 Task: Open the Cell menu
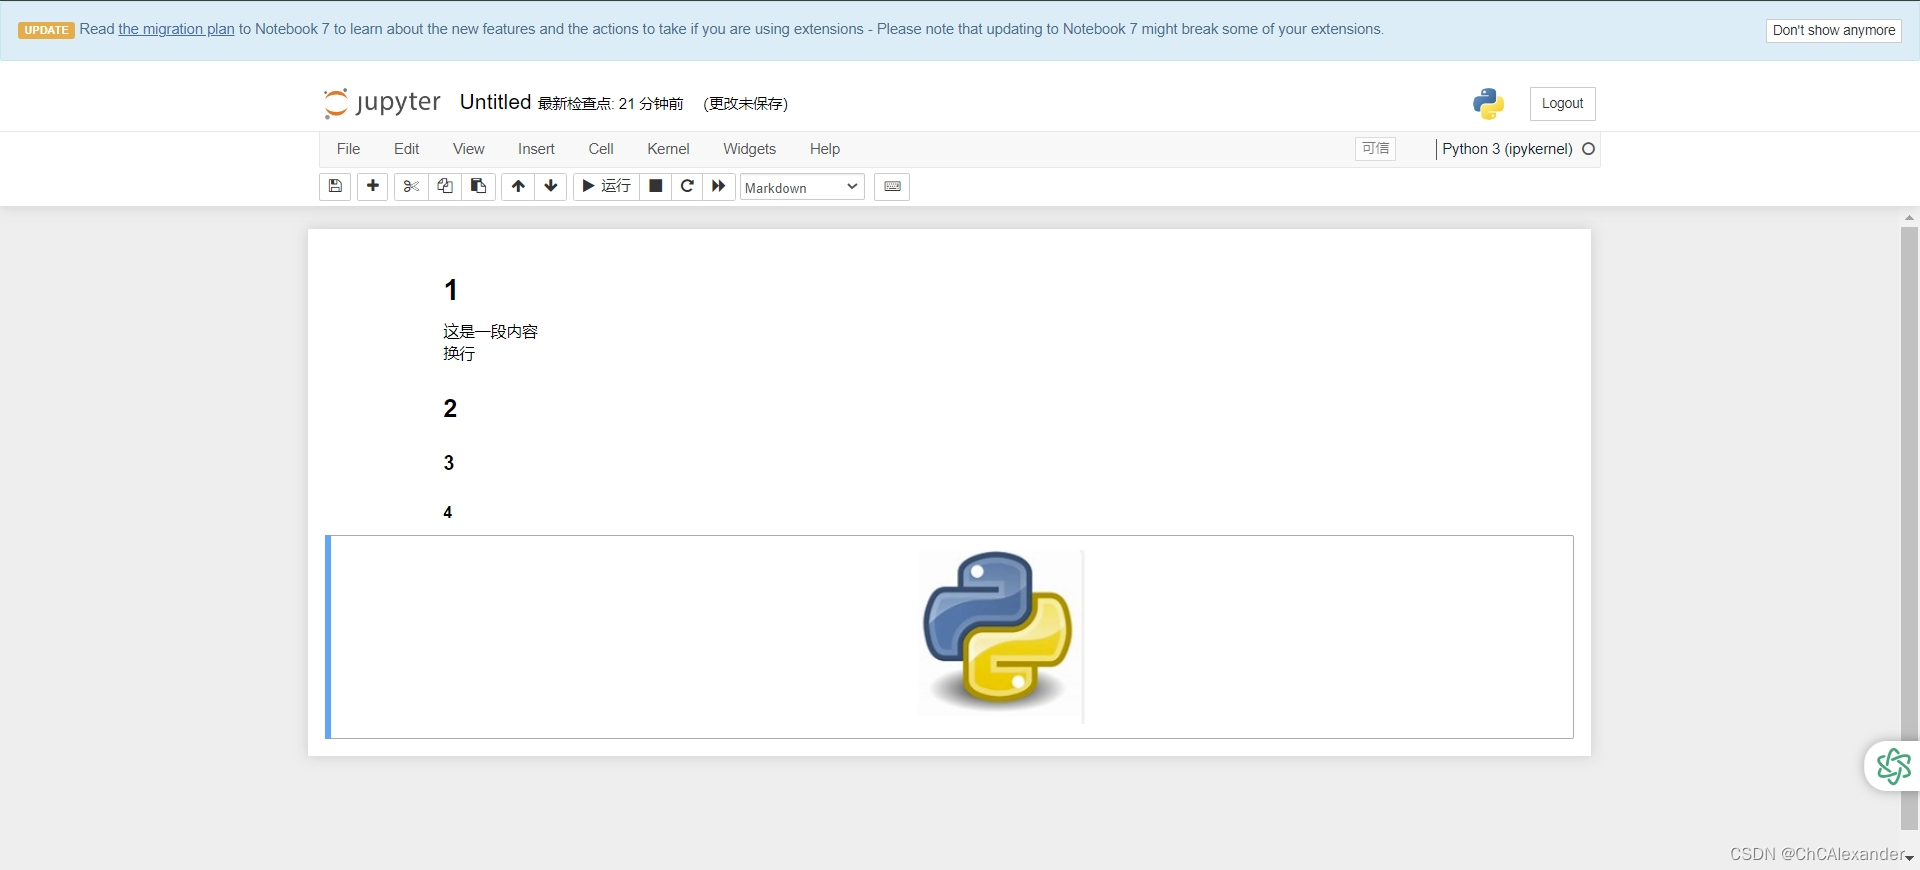coord(601,149)
